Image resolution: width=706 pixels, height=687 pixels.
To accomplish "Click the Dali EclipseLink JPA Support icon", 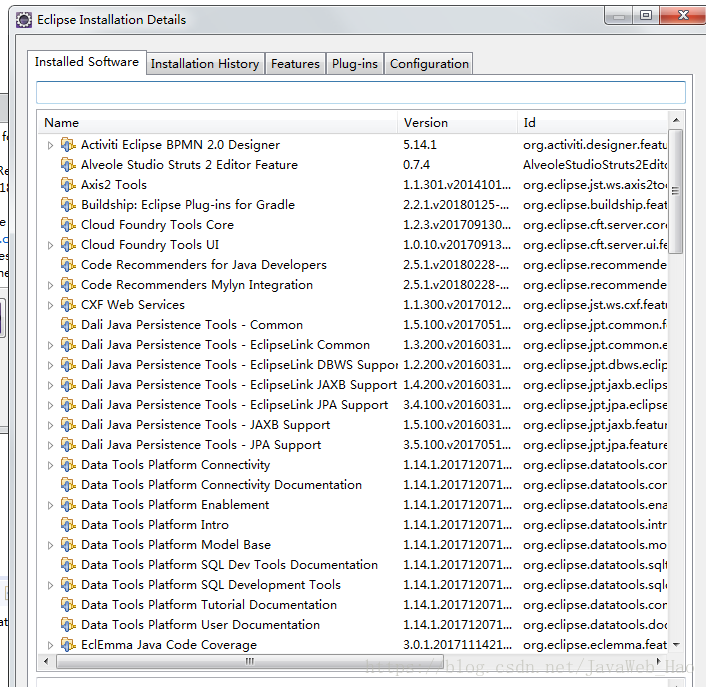I will pyautogui.click(x=68, y=405).
